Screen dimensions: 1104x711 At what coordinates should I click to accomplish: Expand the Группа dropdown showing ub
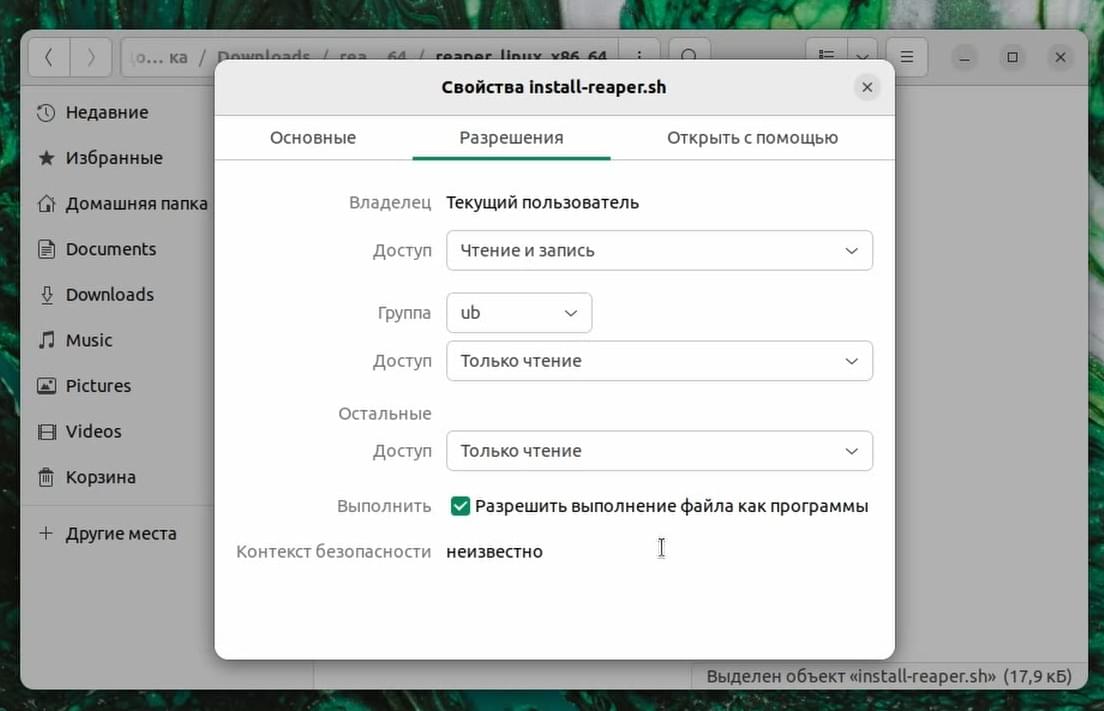point(519,313)
